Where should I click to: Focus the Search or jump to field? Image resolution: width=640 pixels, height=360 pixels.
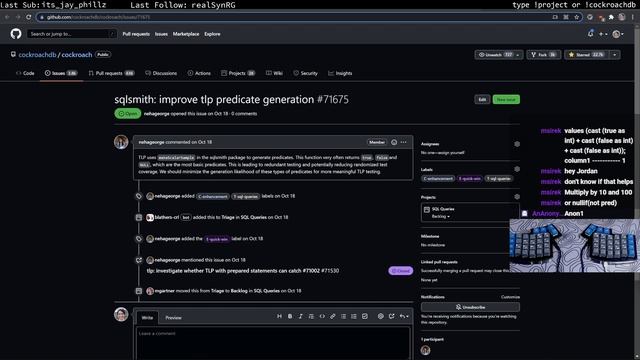tap(72, 34)
